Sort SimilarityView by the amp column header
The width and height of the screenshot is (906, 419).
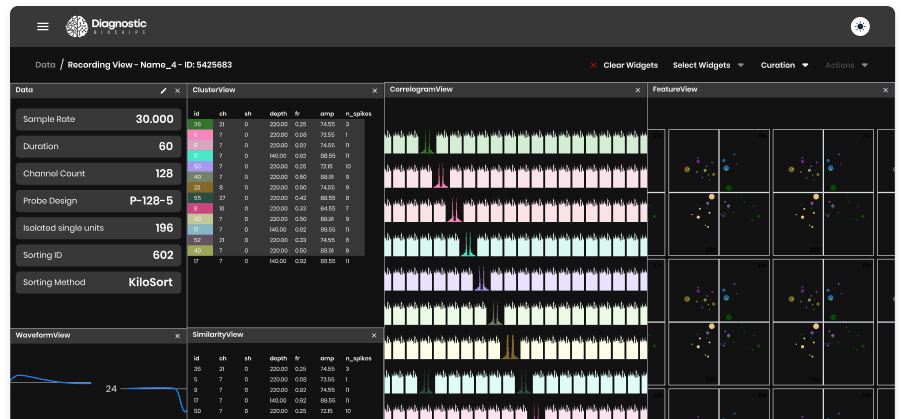coord(326,358)
